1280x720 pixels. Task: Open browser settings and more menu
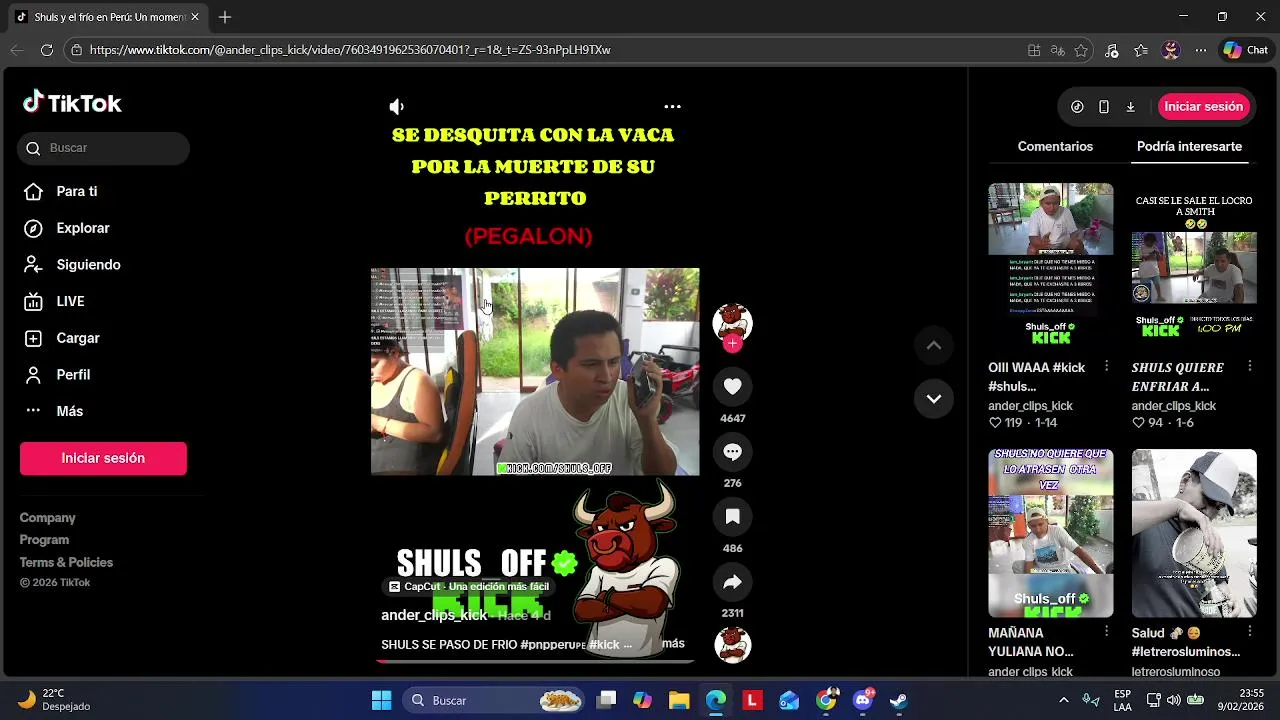pyautogui.click(x=1201, y=50)
